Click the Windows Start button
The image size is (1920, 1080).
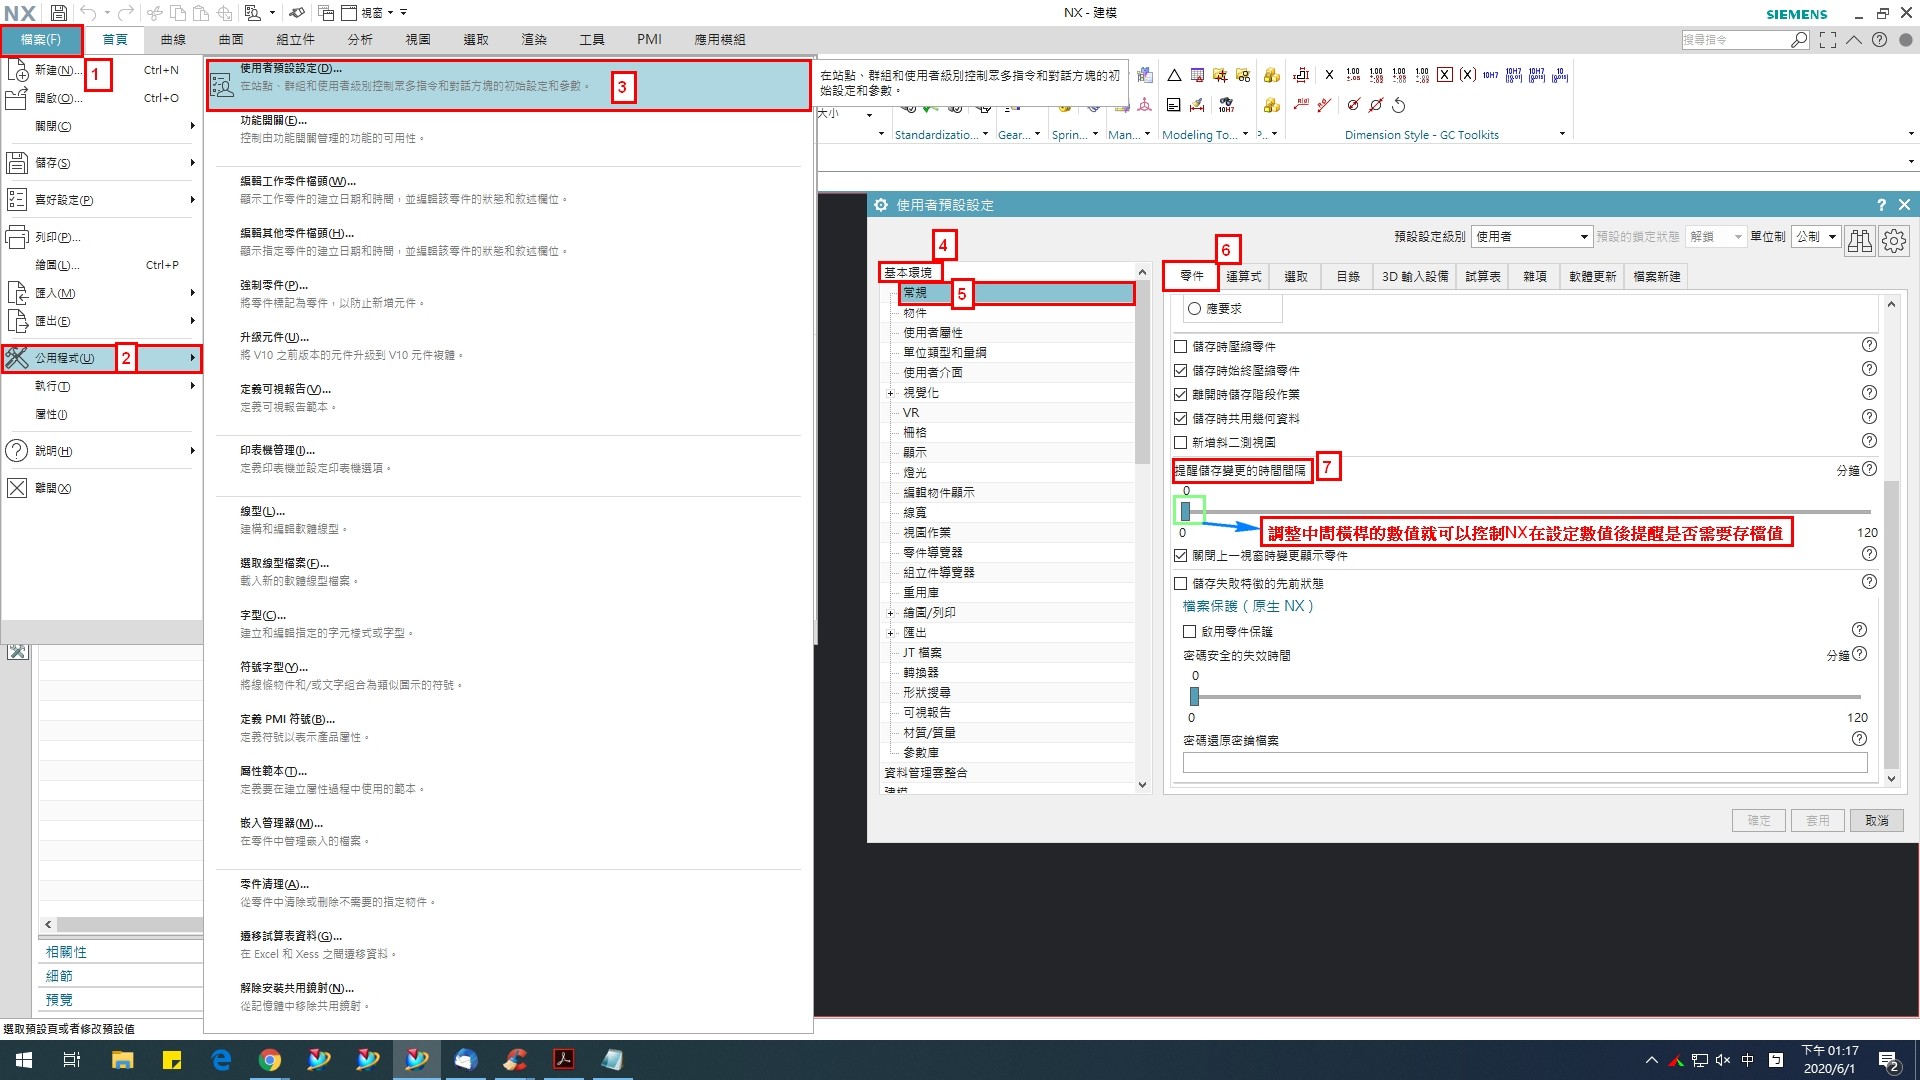(24, 1060)
